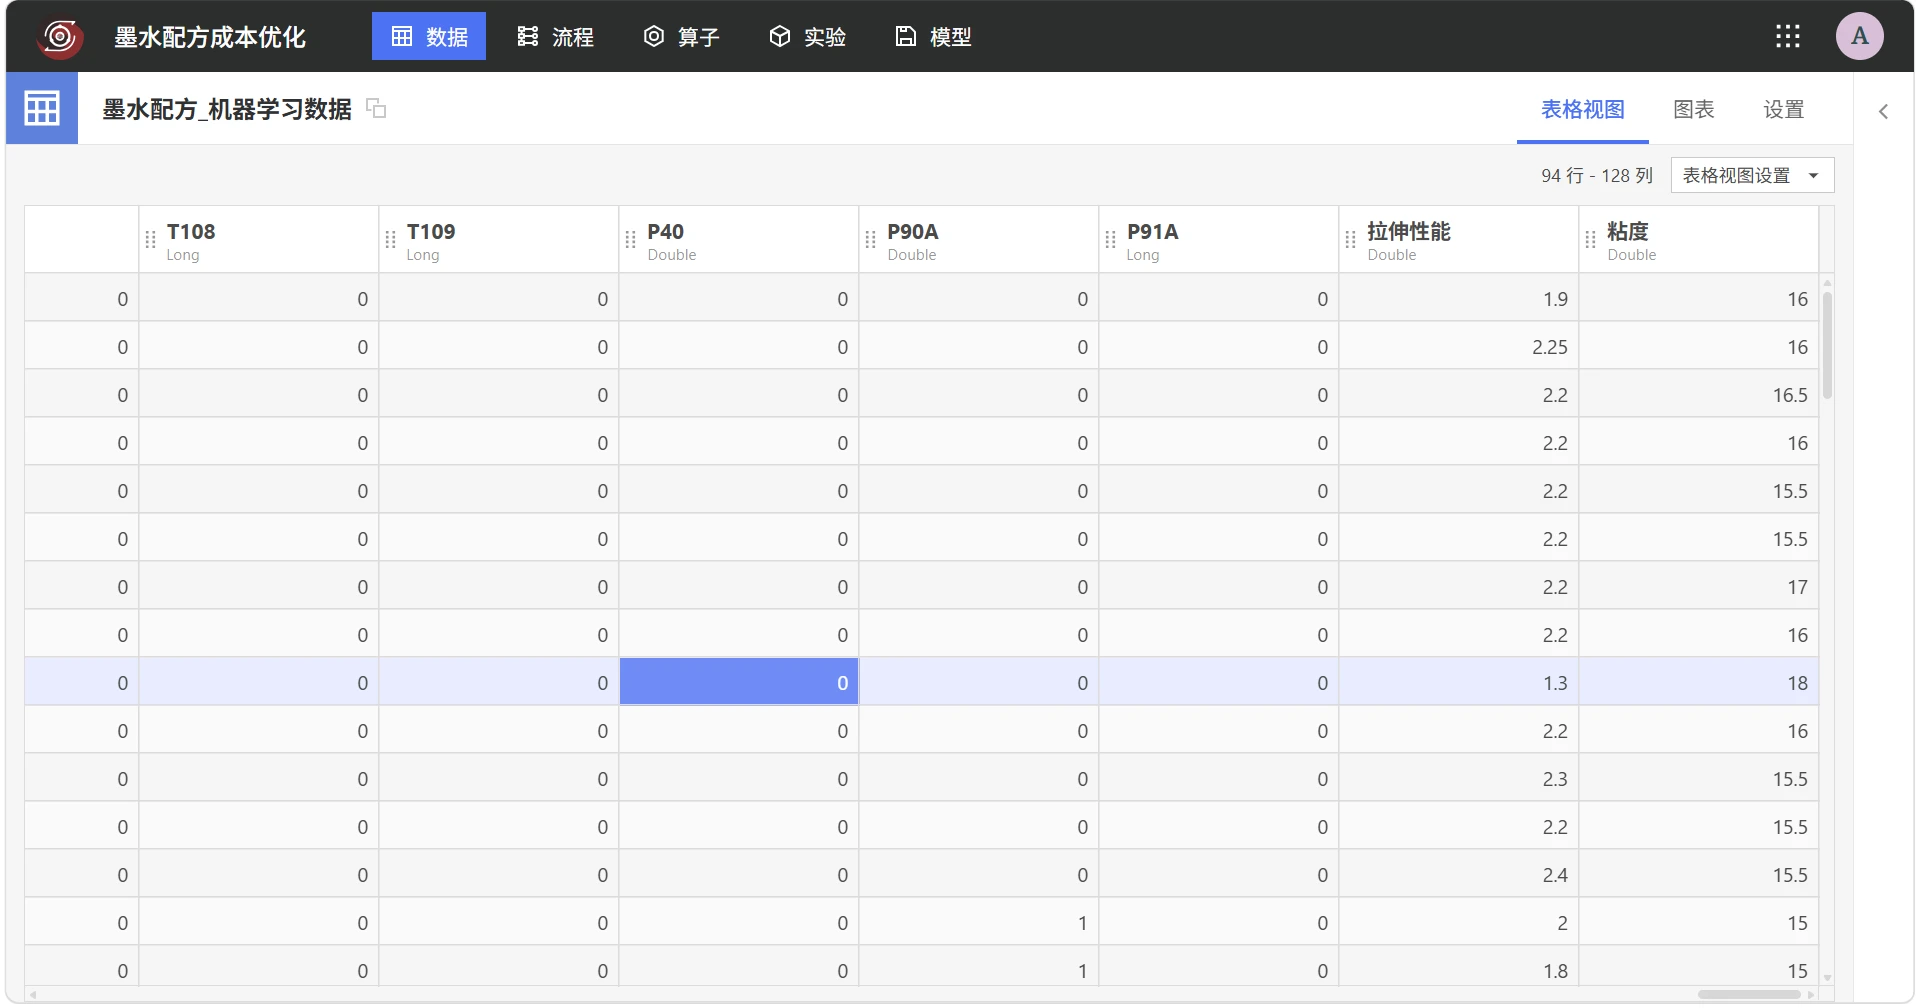The width and height of the screenshot is (1920, 1008).
Task: Click drag handle of T109 column
Action: (x=390, y=239)
